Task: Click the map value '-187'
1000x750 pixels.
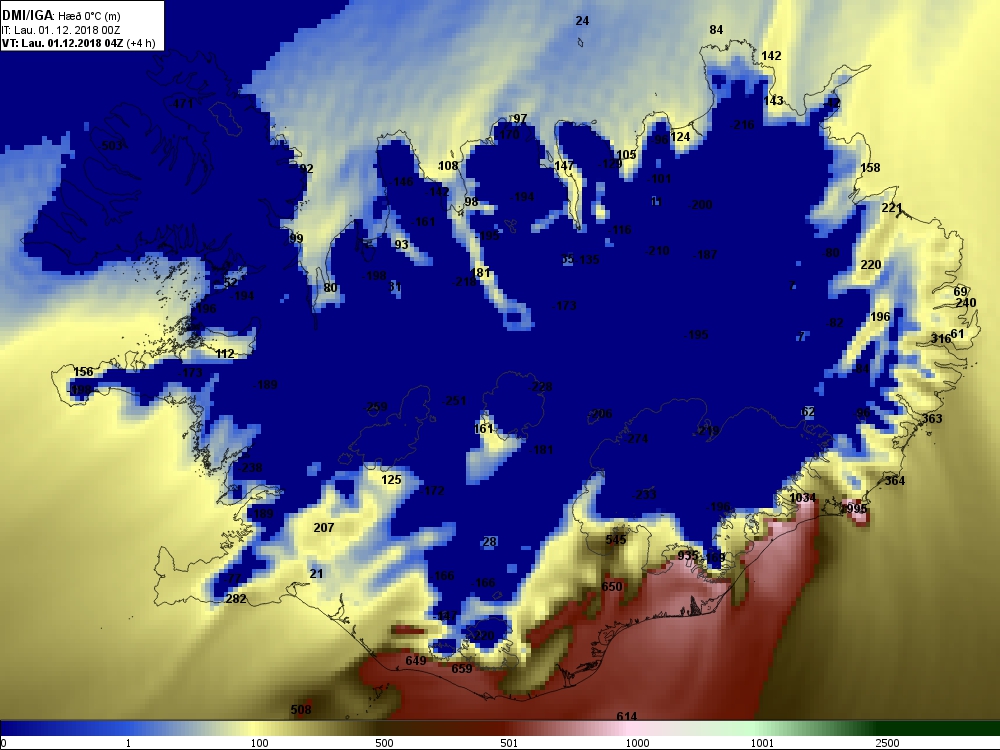Action: (x=705, y=255)
